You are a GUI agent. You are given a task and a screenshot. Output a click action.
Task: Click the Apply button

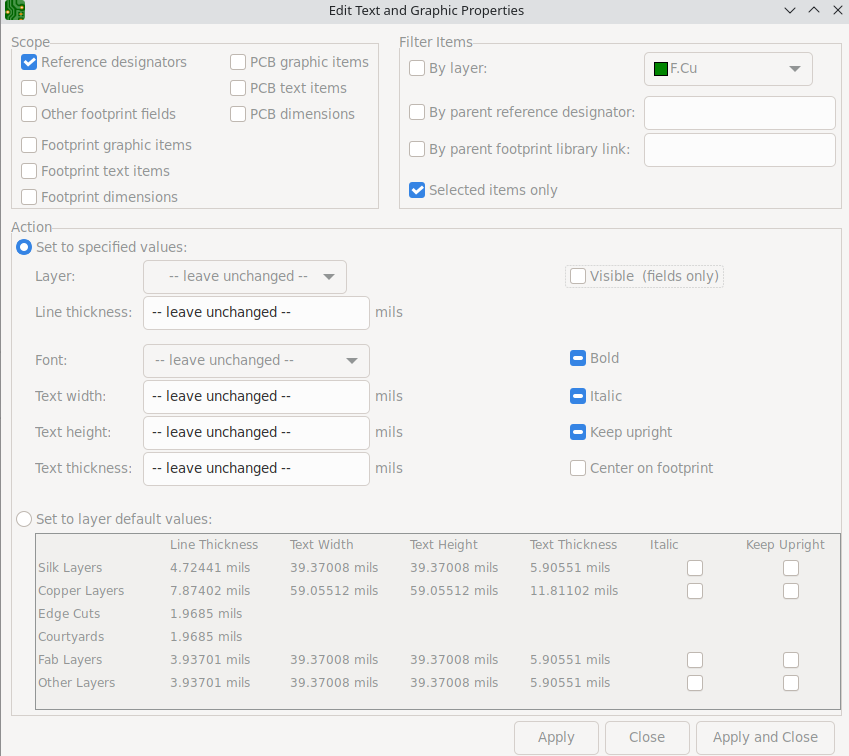click(556, 737)
